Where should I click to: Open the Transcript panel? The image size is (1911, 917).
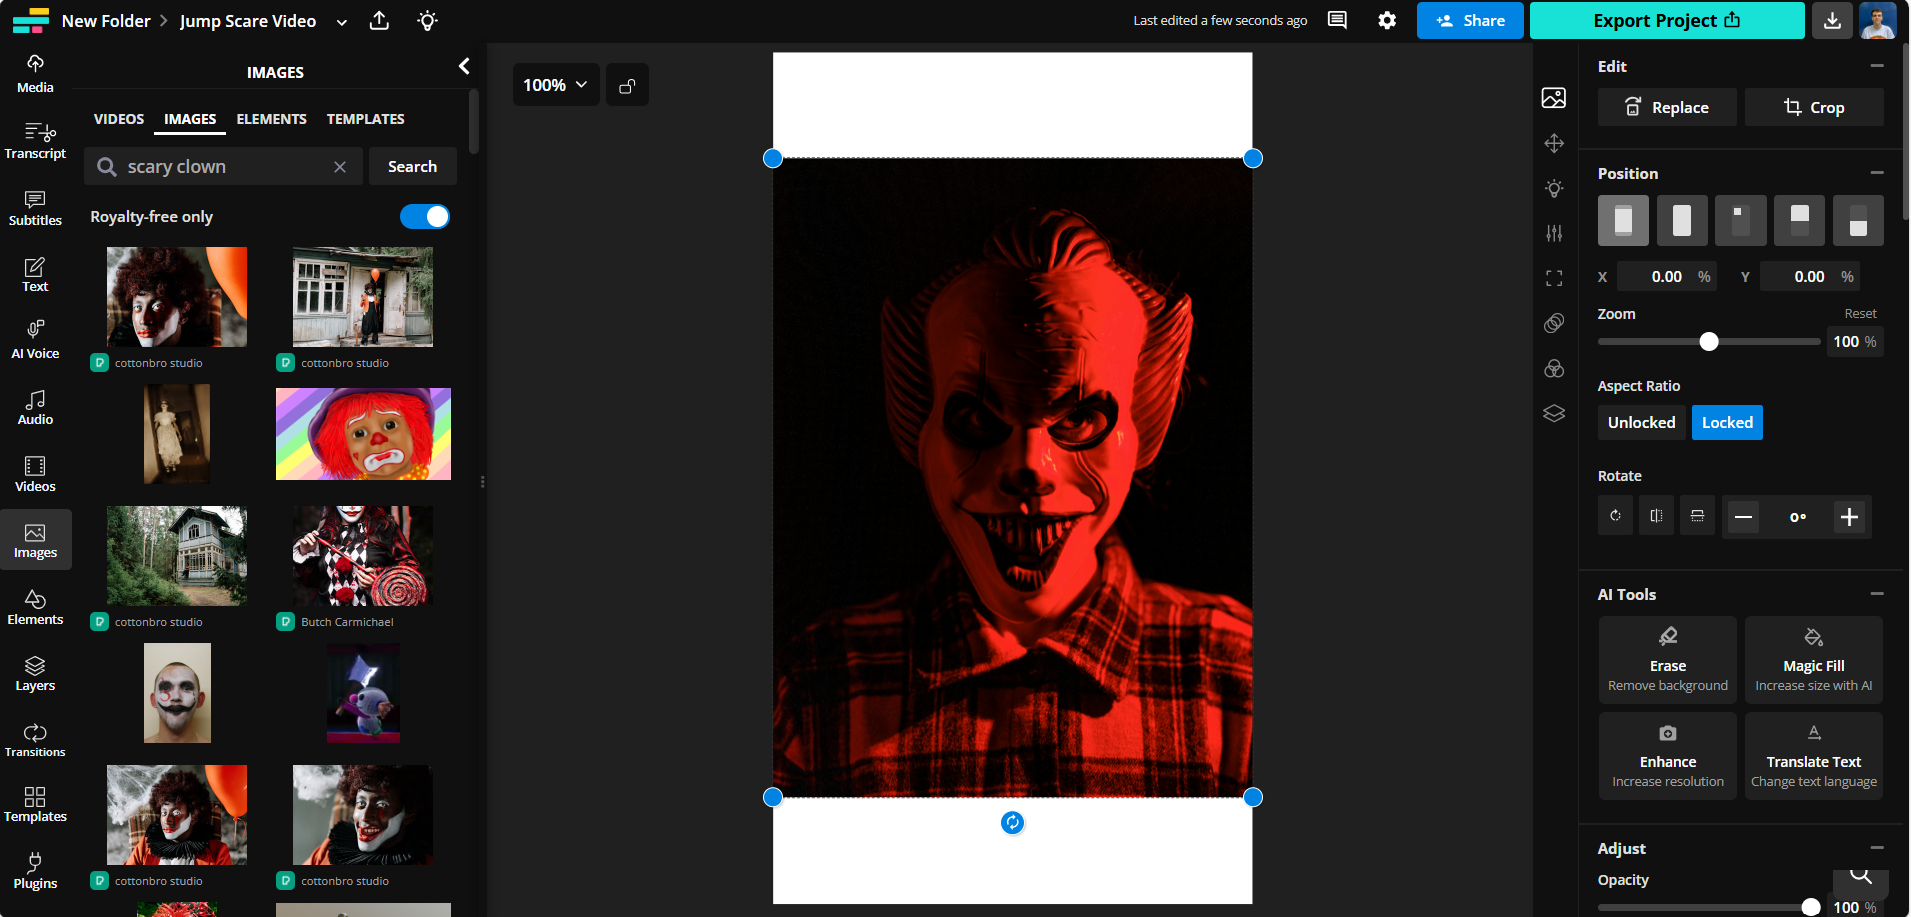point(35,140)
